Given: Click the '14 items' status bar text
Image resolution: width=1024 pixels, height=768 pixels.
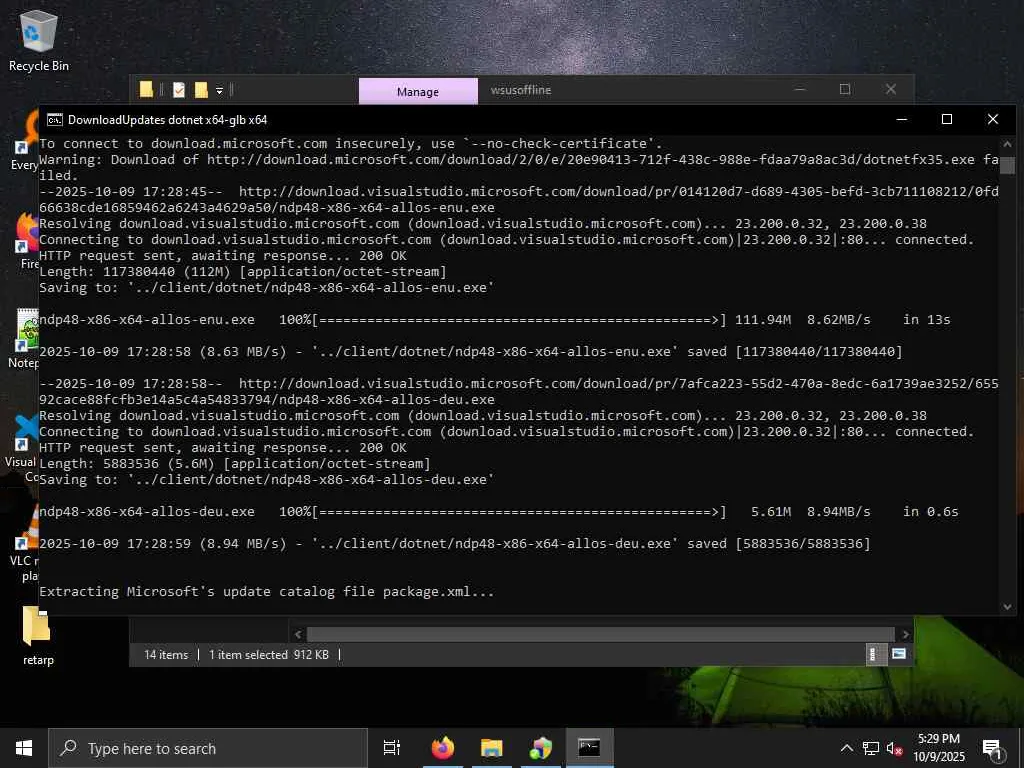Looking at the screenshot, I should click(166, 654).
